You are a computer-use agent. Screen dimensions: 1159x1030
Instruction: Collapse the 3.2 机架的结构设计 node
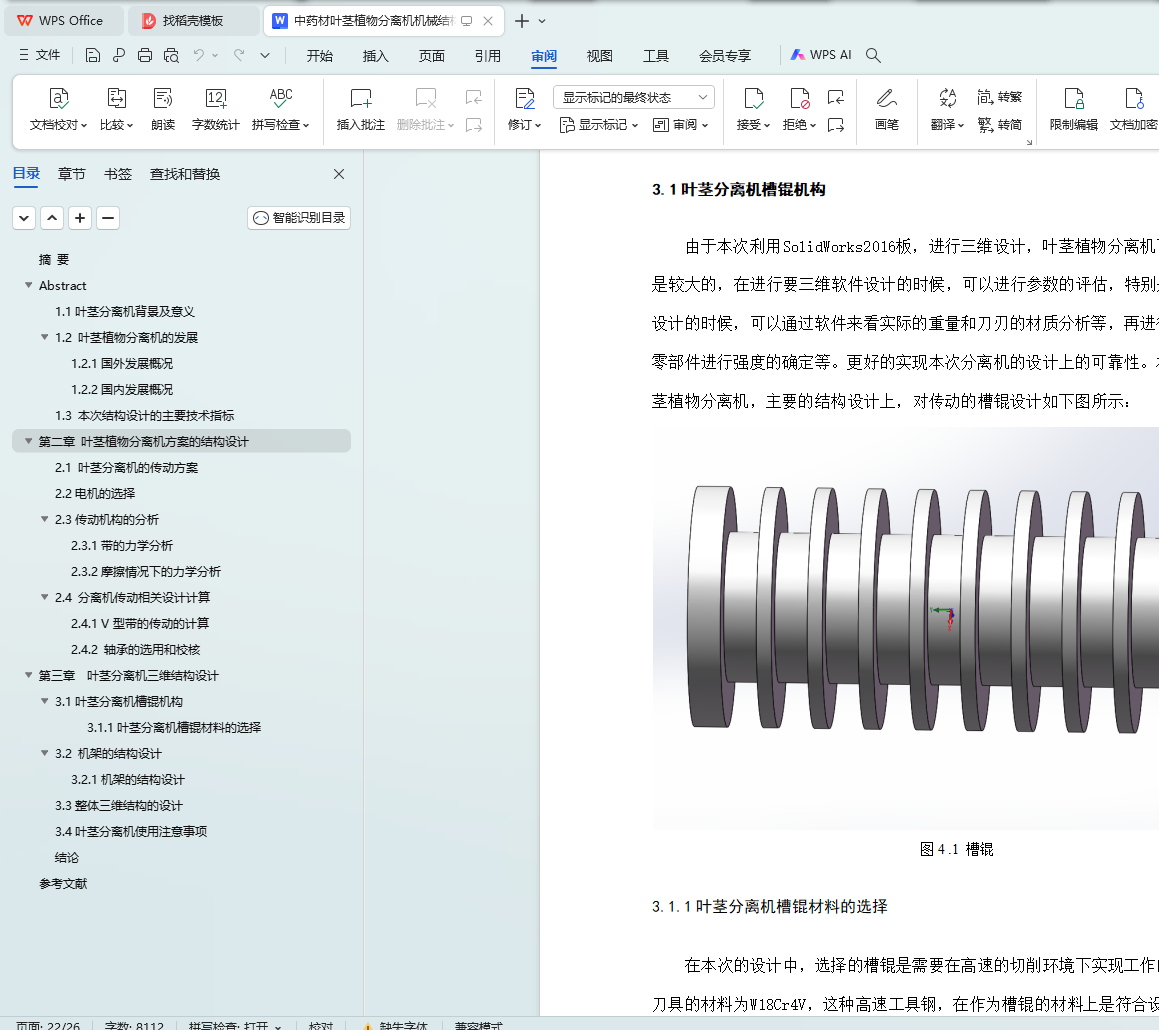click(x=44, y=753)
